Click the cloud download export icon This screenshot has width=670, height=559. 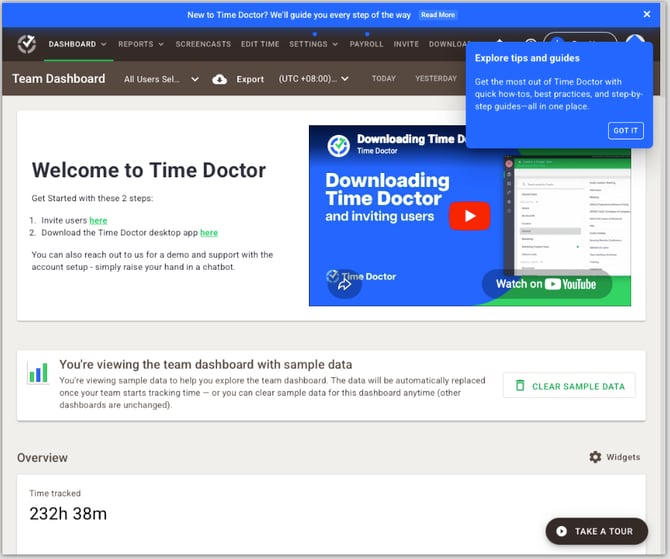220,79
